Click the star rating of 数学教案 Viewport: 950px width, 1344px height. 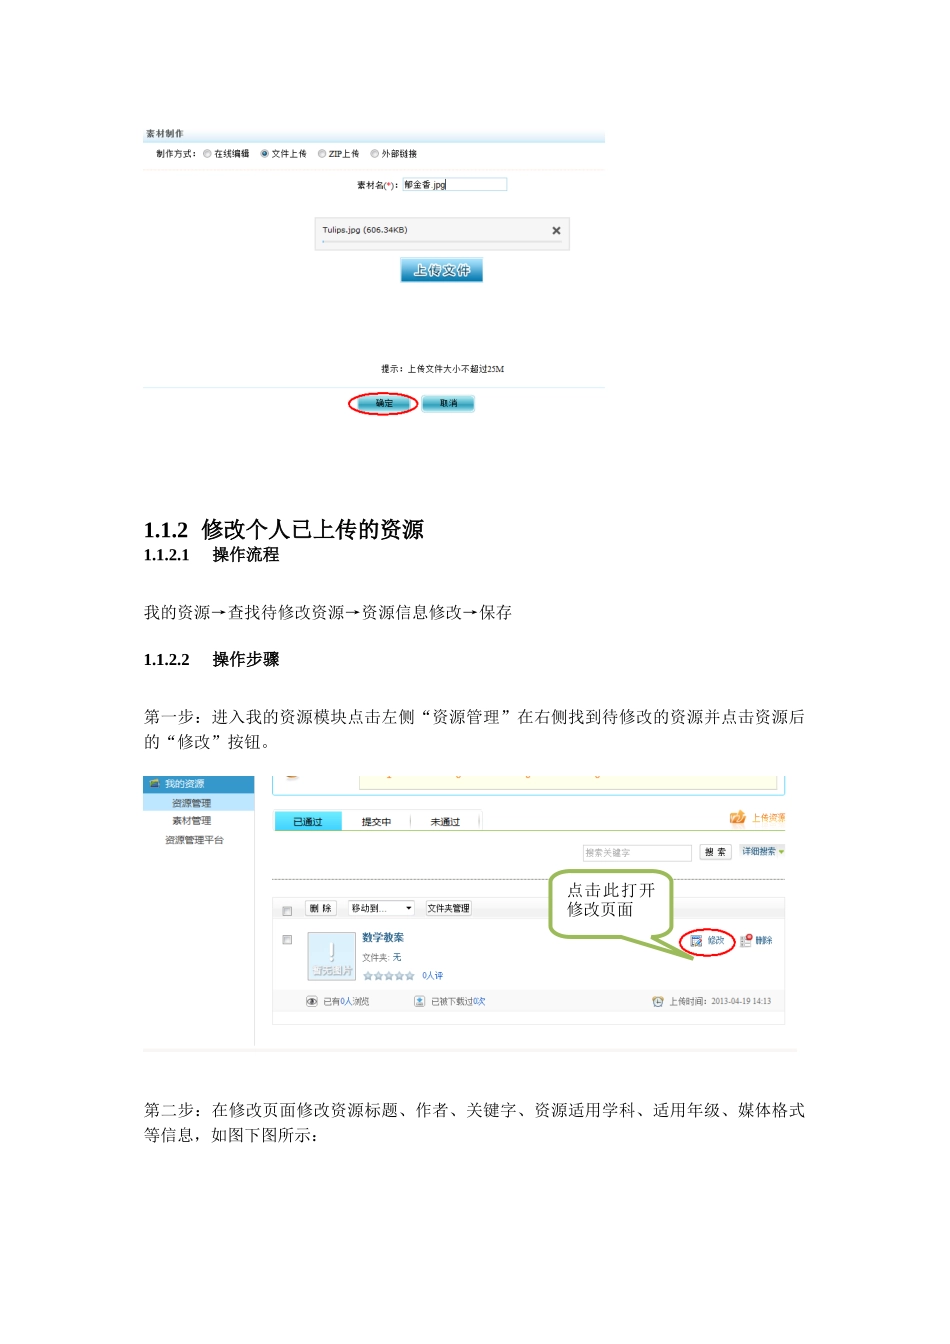pyautogui.click(x=389, y=976)
